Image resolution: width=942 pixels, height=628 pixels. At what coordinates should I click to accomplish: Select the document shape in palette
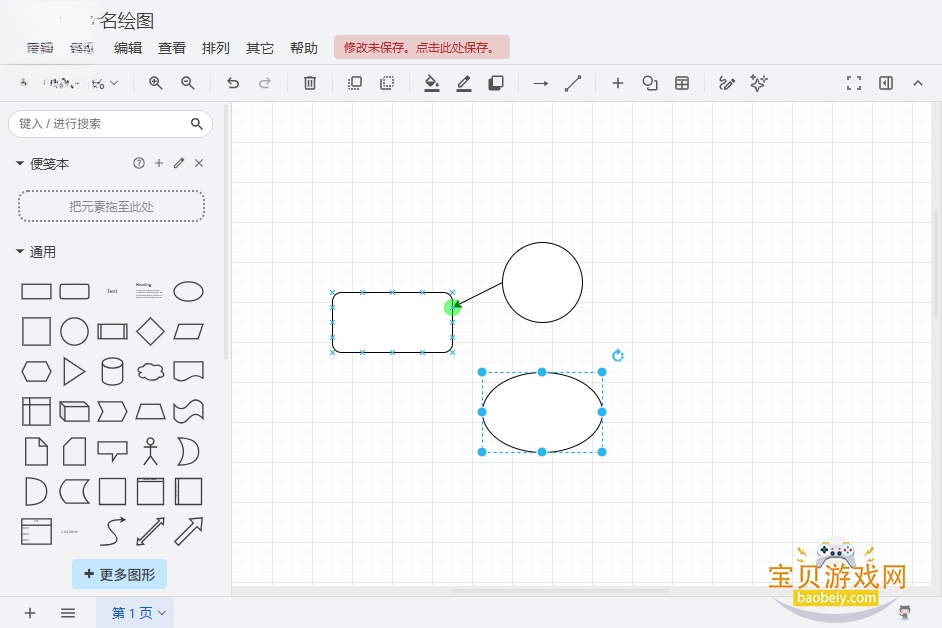(x=189, y=371)
